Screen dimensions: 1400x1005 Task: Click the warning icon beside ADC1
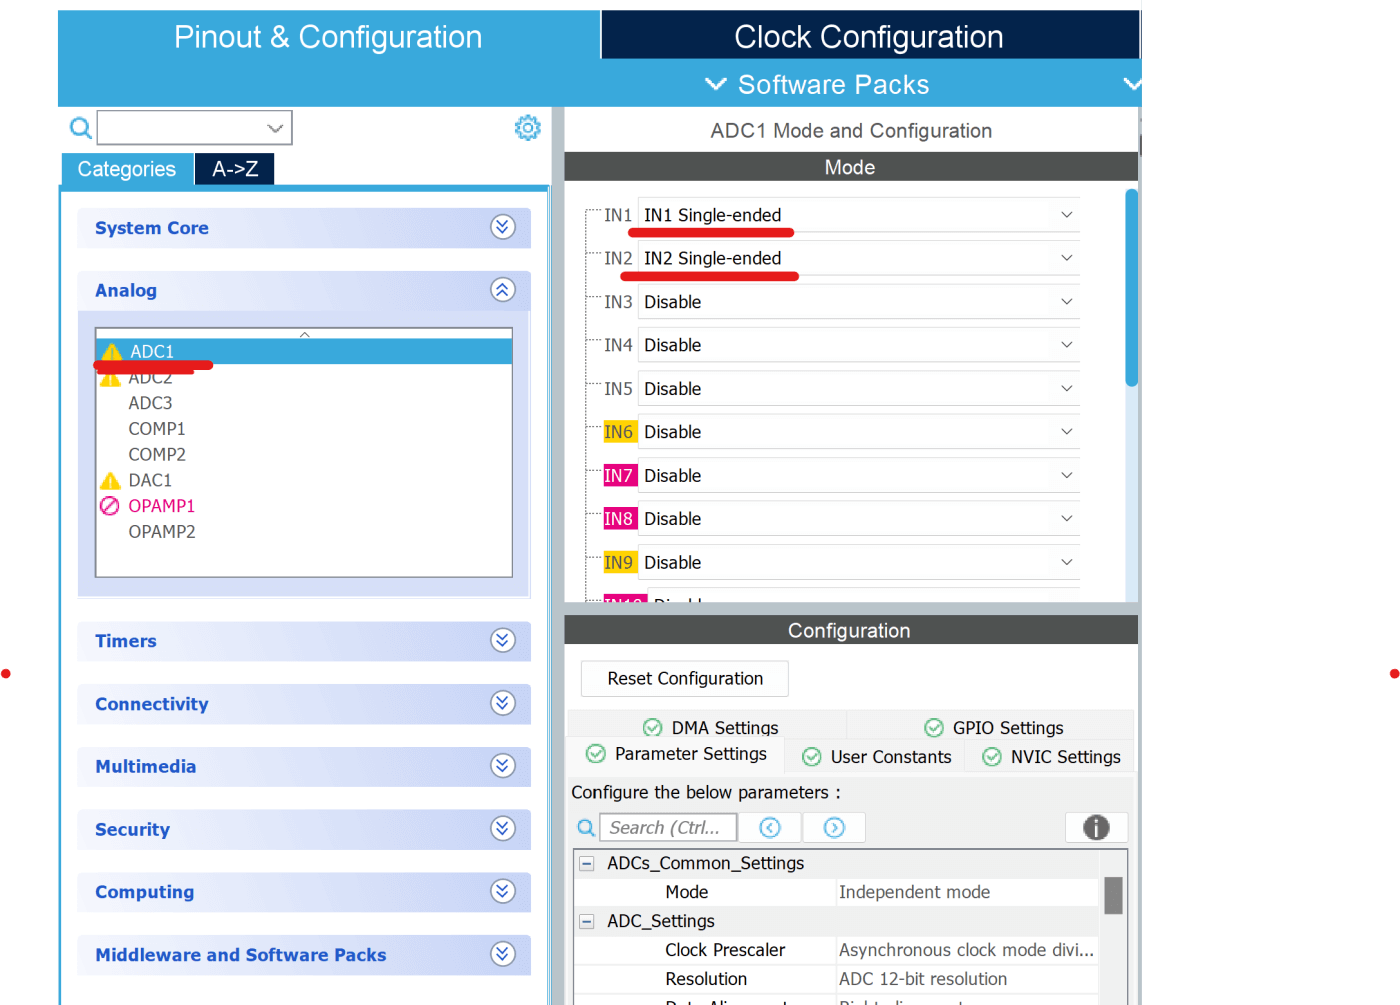[111, 351]
